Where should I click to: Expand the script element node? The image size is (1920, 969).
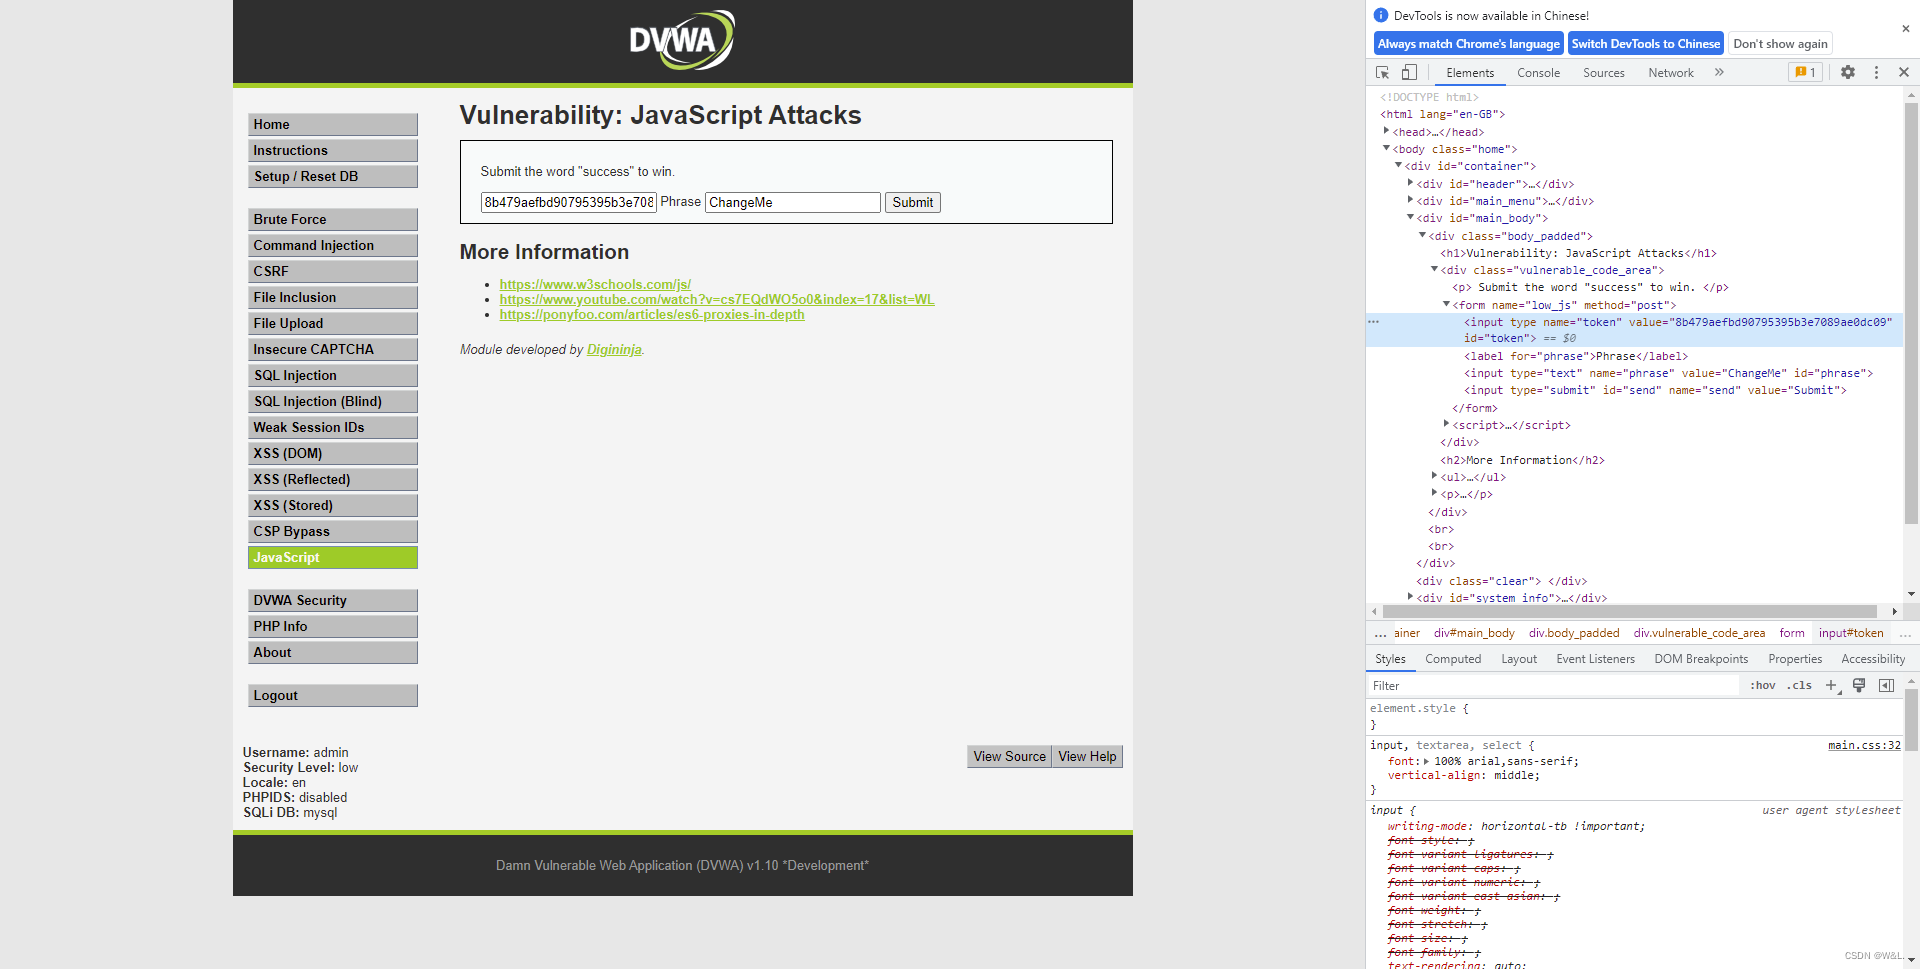pyautogui.click(x=1446, y=424)
